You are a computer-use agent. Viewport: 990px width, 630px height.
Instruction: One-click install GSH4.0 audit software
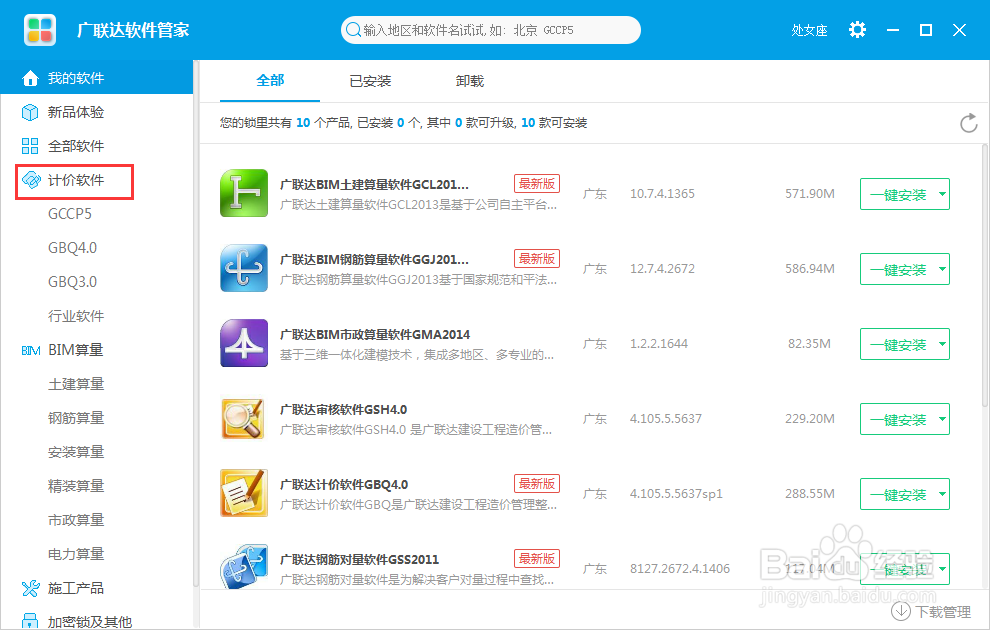[897, 419]
